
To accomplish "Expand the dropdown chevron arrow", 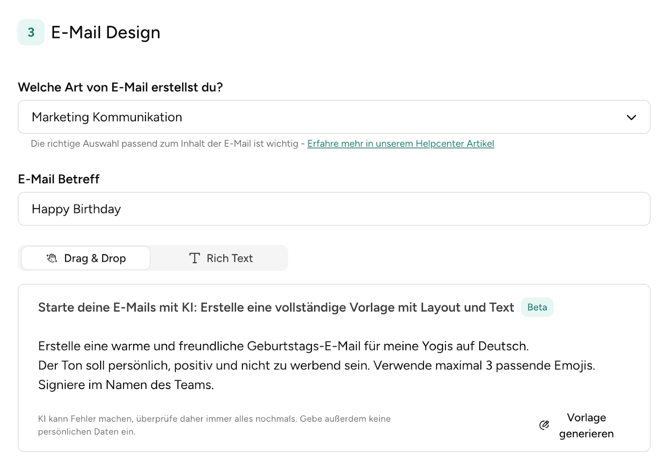I will (631, 117).
